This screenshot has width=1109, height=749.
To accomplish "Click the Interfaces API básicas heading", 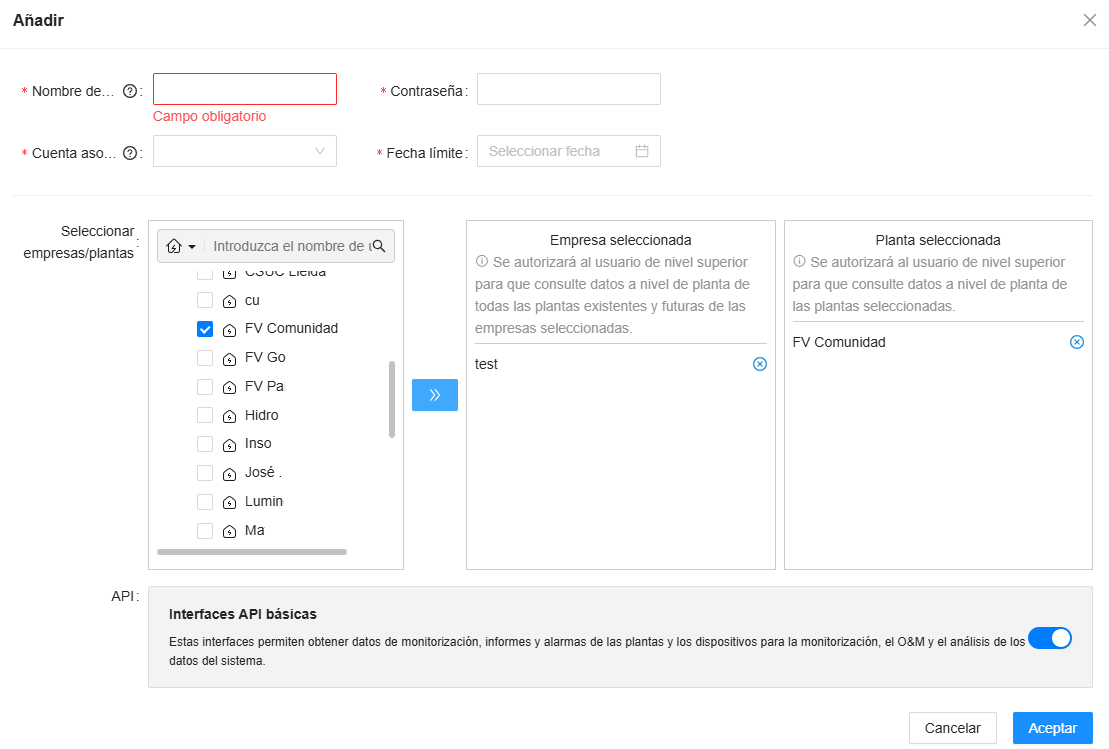I will [243, 614].
